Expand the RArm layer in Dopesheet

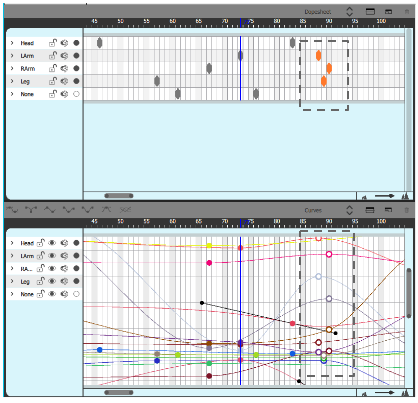[12, 68]
